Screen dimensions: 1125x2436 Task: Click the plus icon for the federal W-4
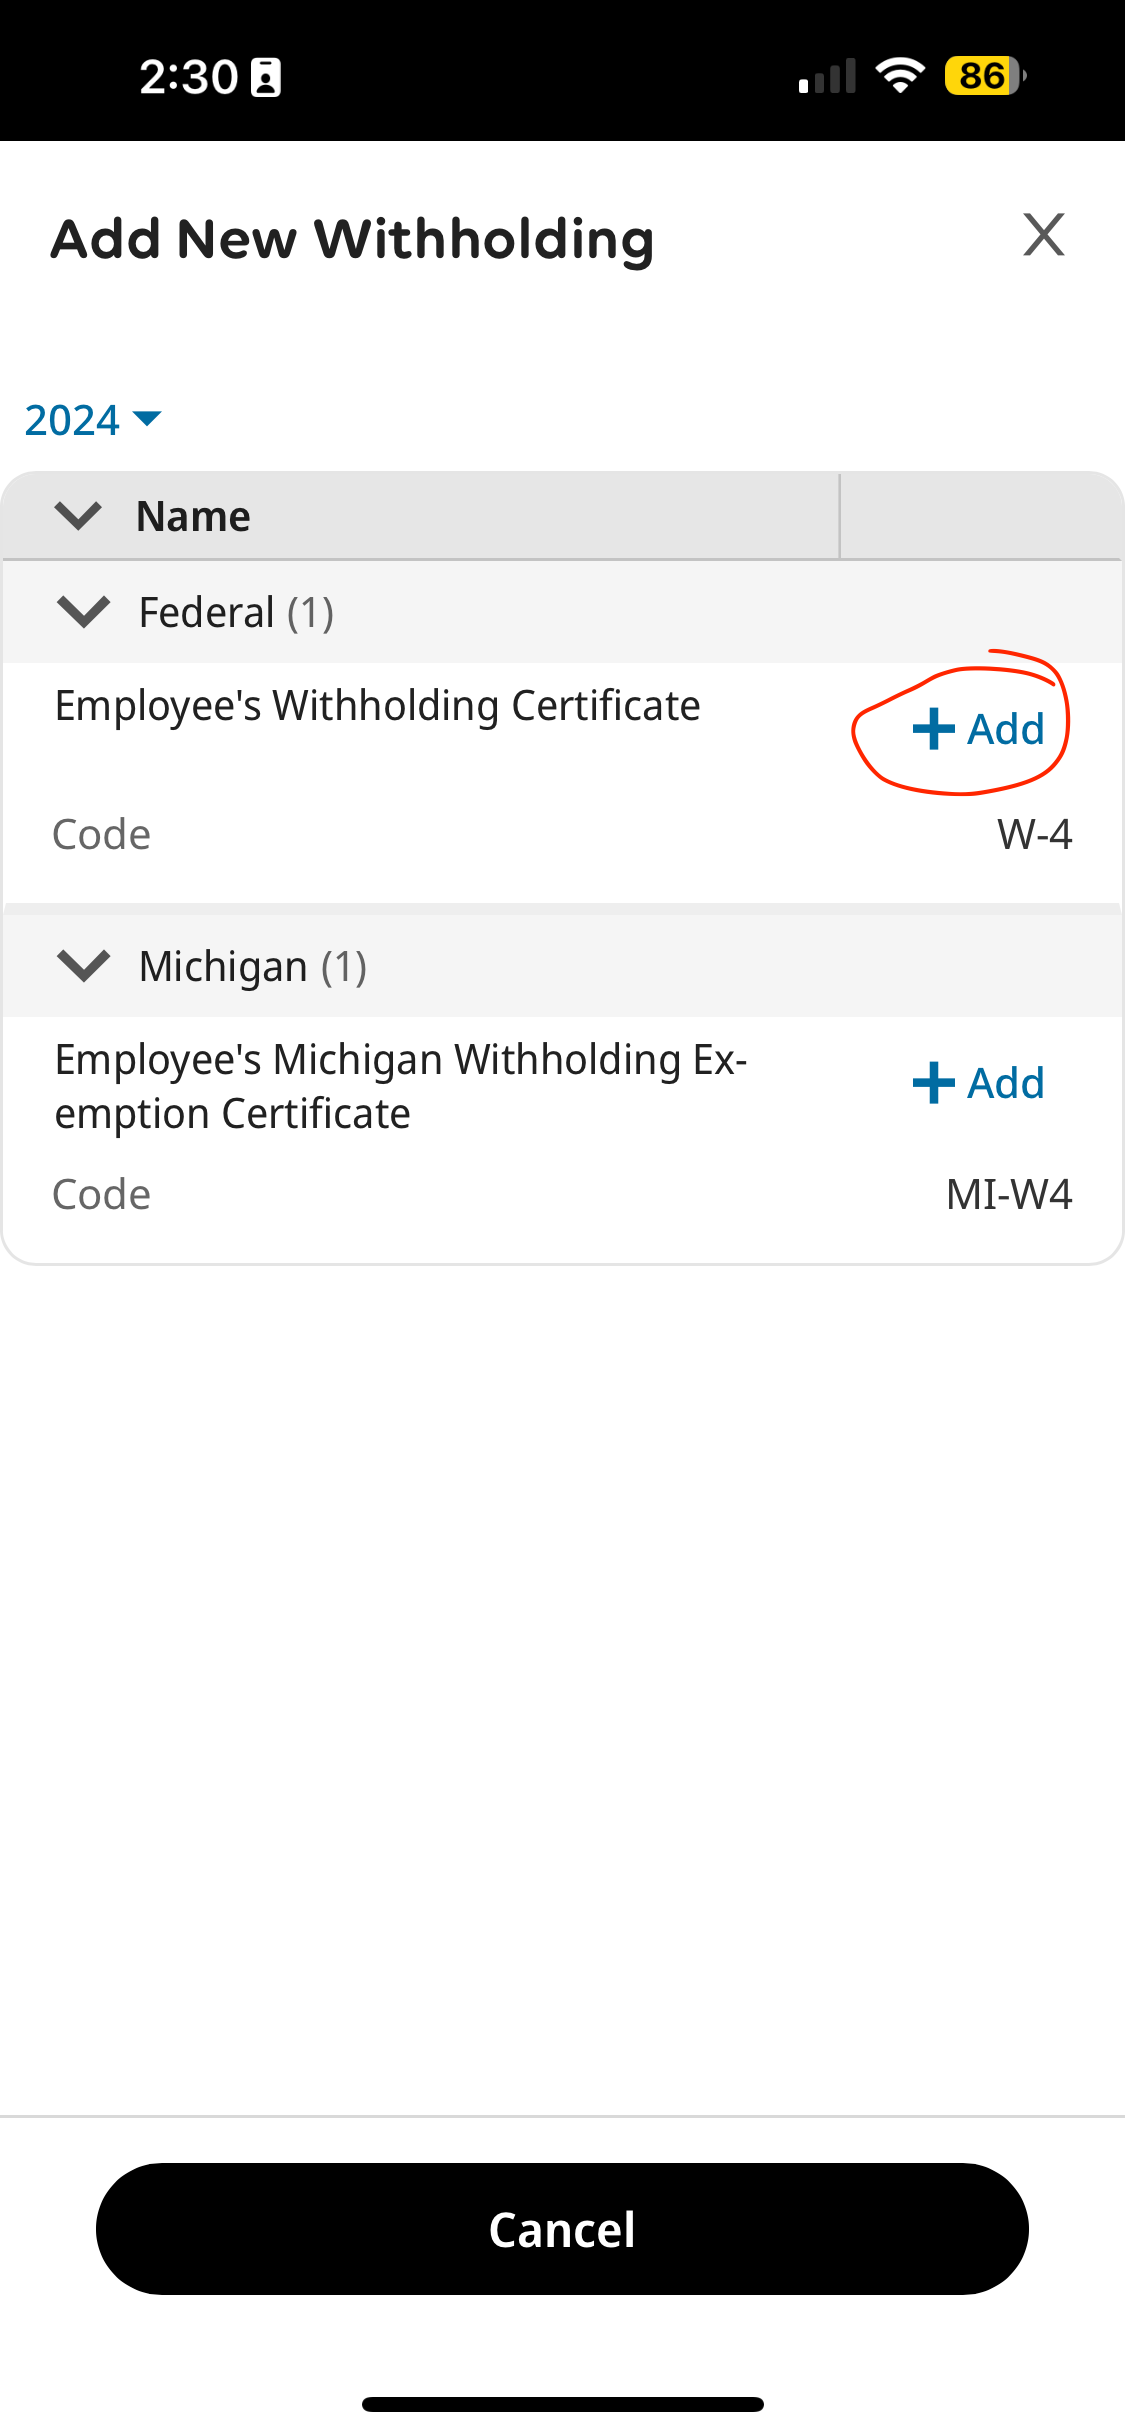pyautogui.click(x=934, y=729)
